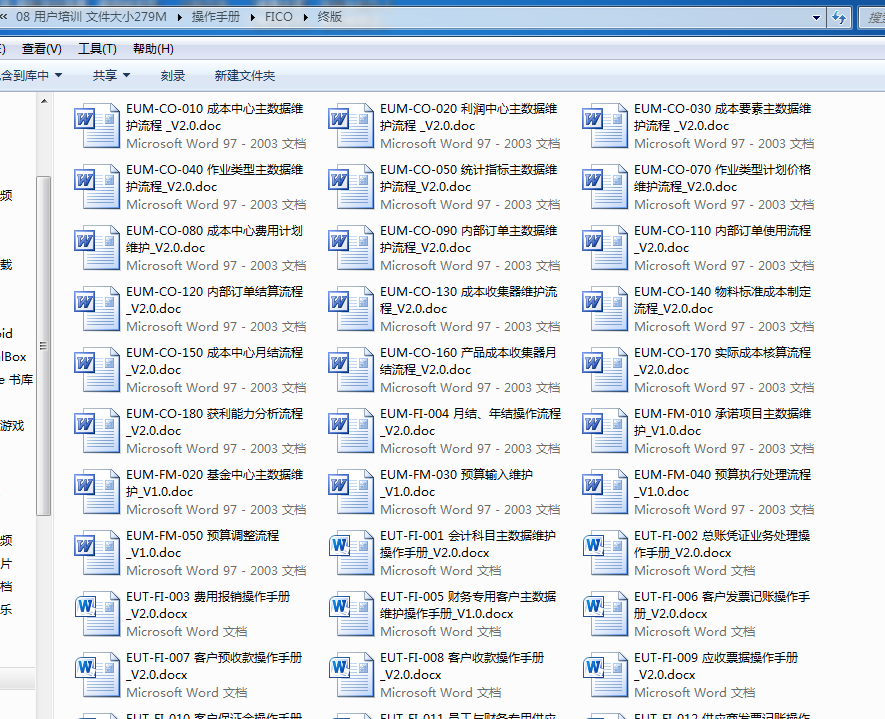Click document icon for EUM-CO-080 成本中心费用计划维护
Screen dimensions: 885x719
[97, 247]
